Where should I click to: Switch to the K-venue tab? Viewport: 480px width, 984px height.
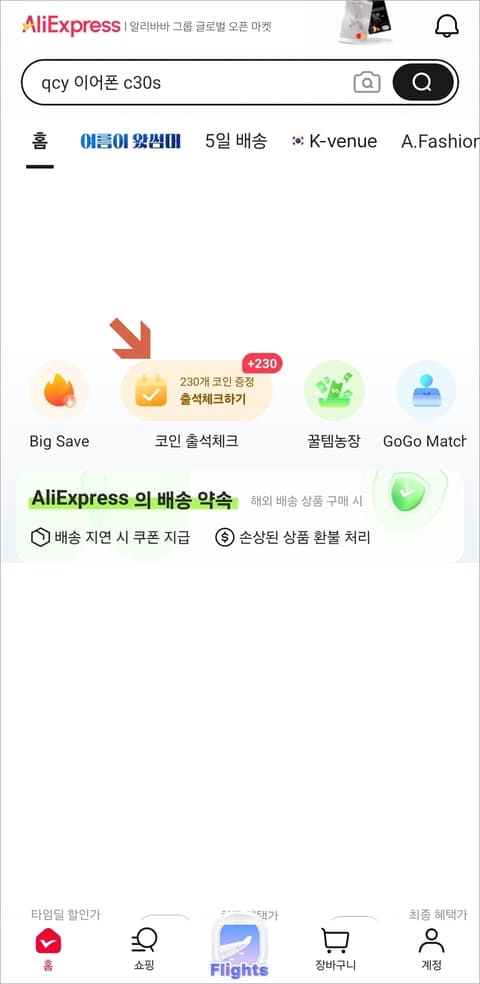point(334,141)
